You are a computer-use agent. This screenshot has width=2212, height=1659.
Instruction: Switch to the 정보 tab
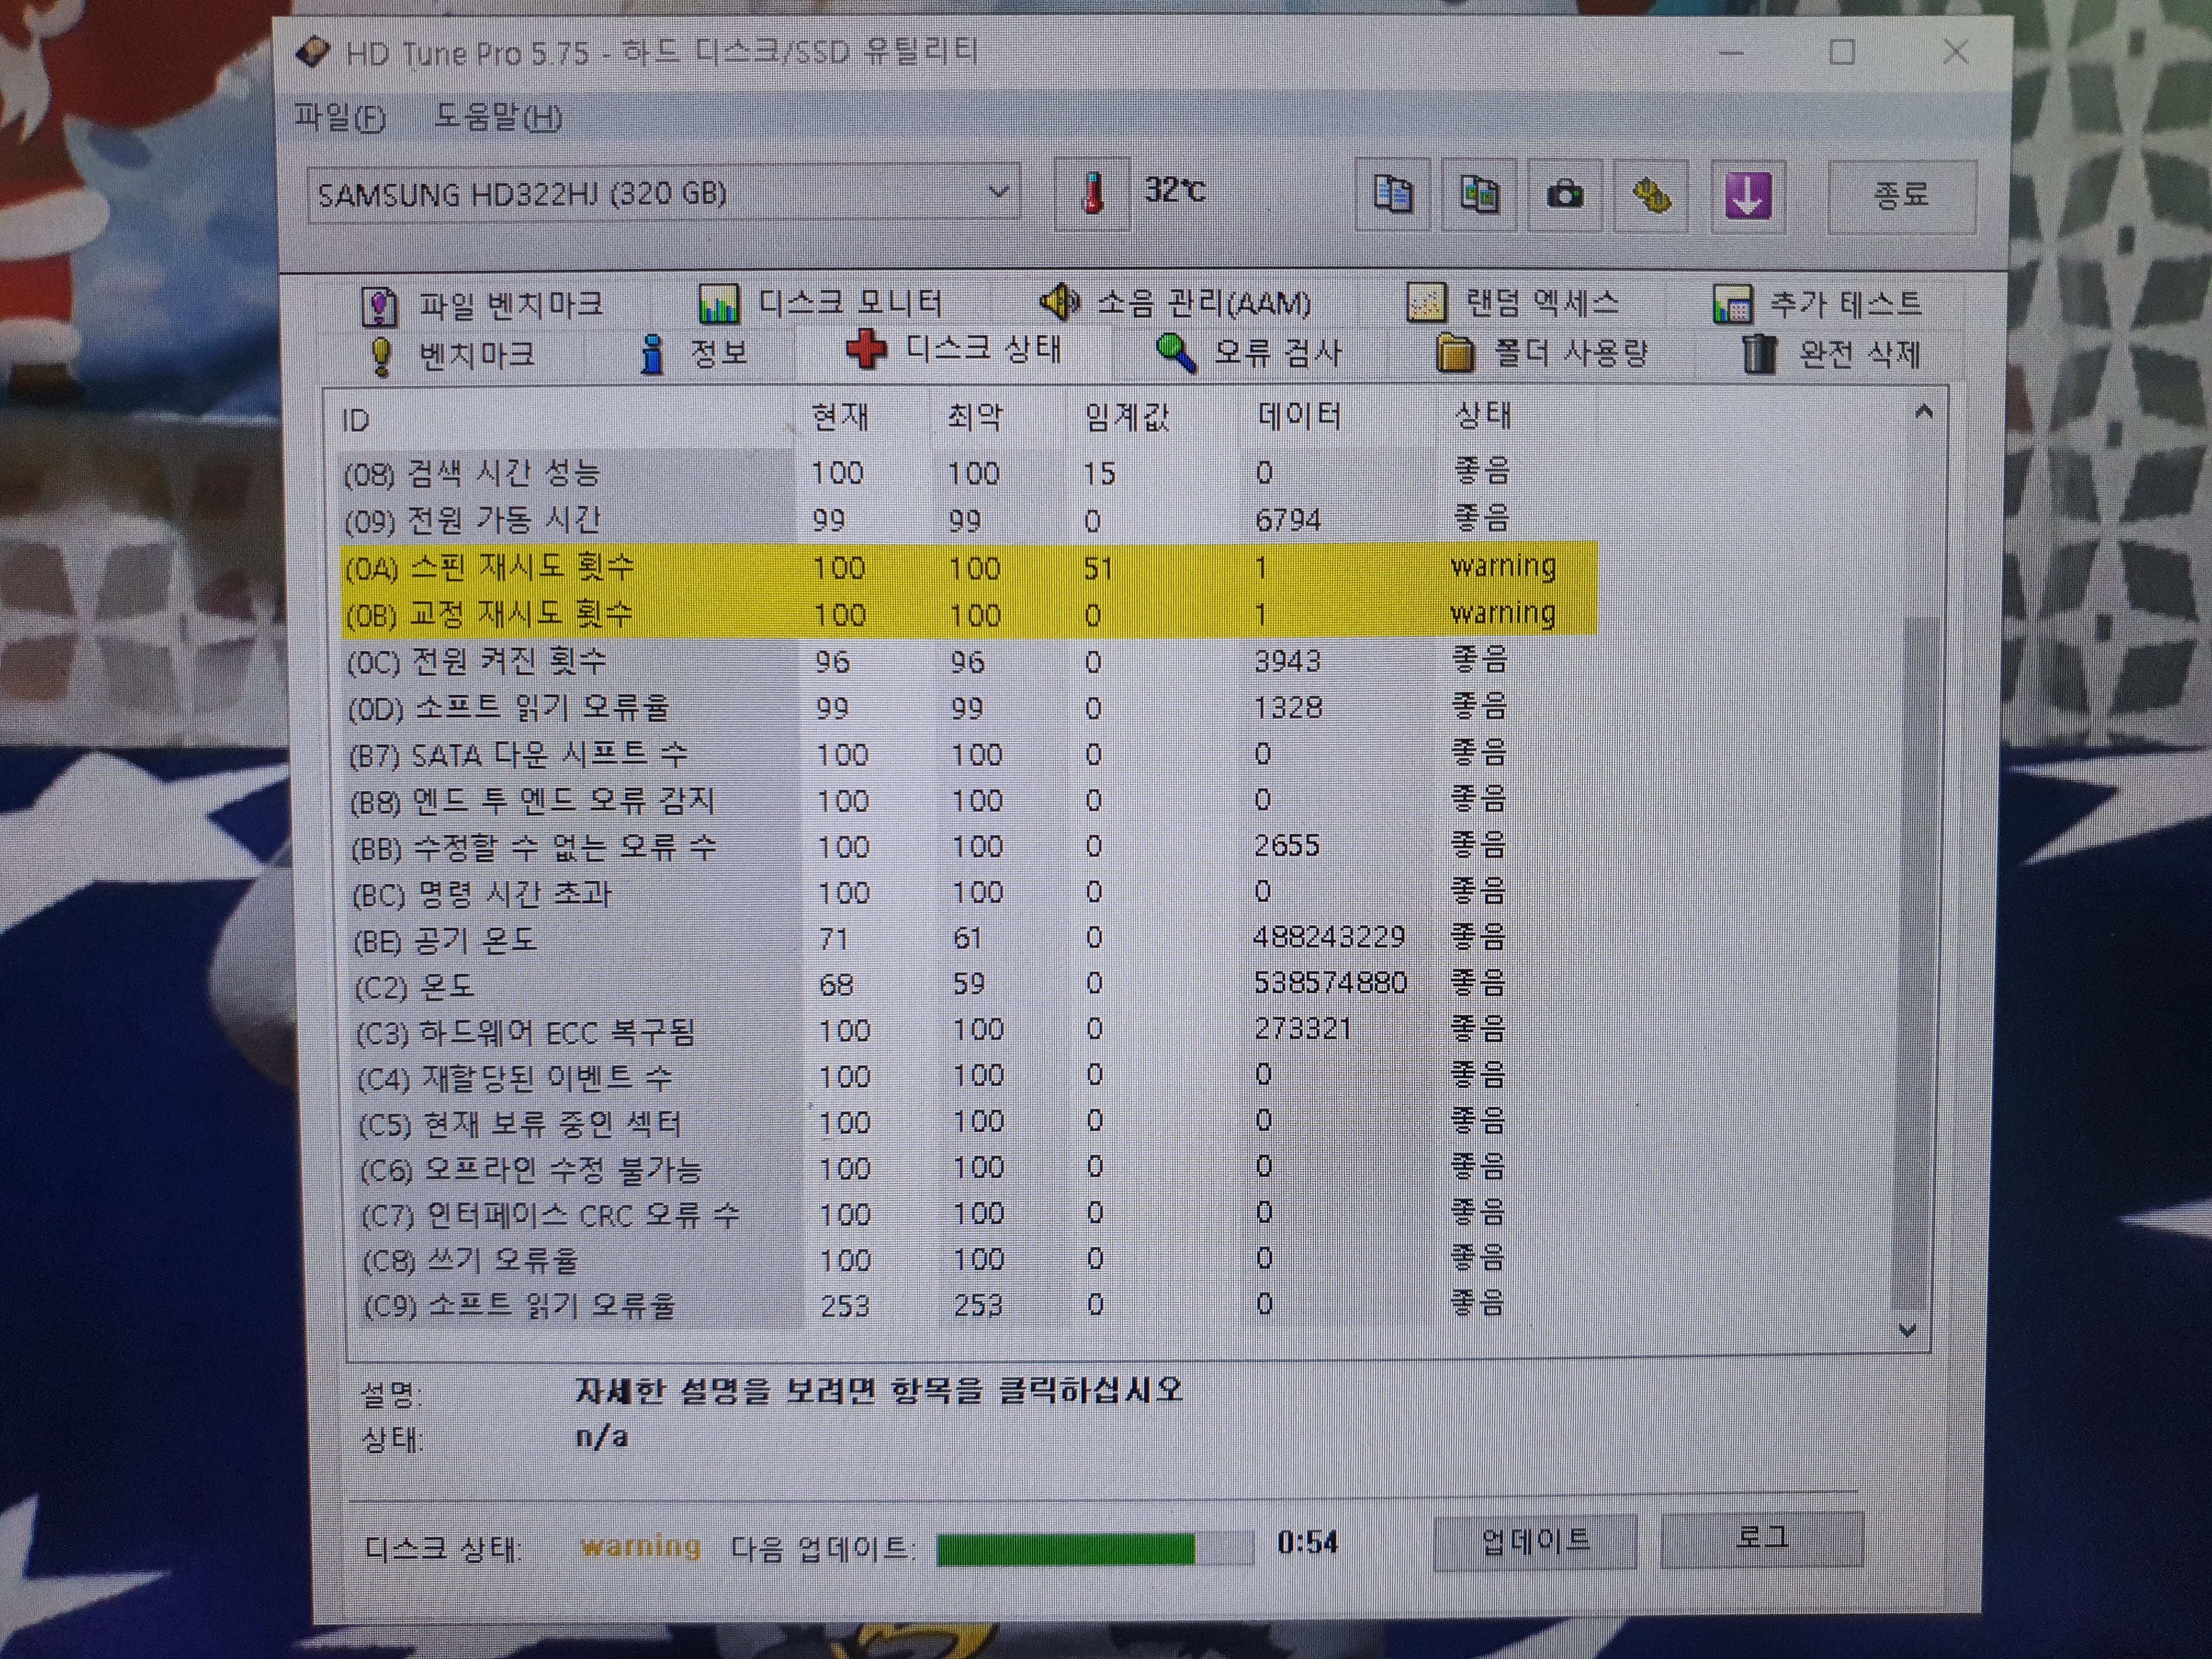pos(694,353)
